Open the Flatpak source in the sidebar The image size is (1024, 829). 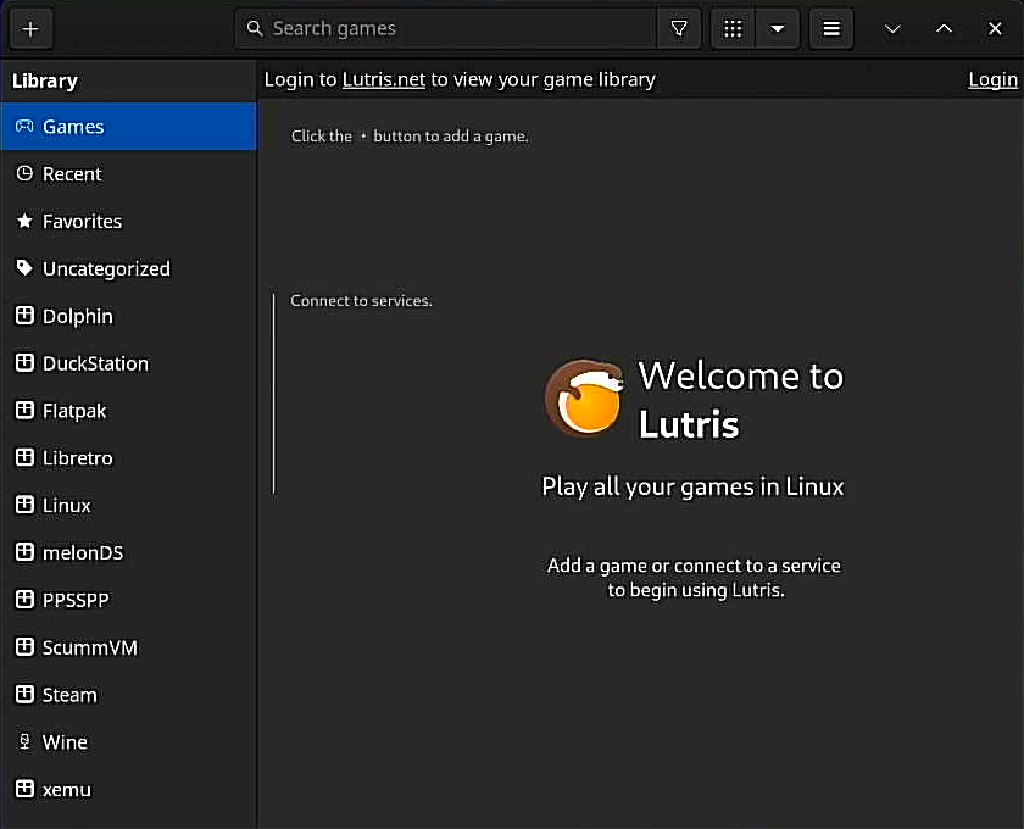[x=73, y=410]
